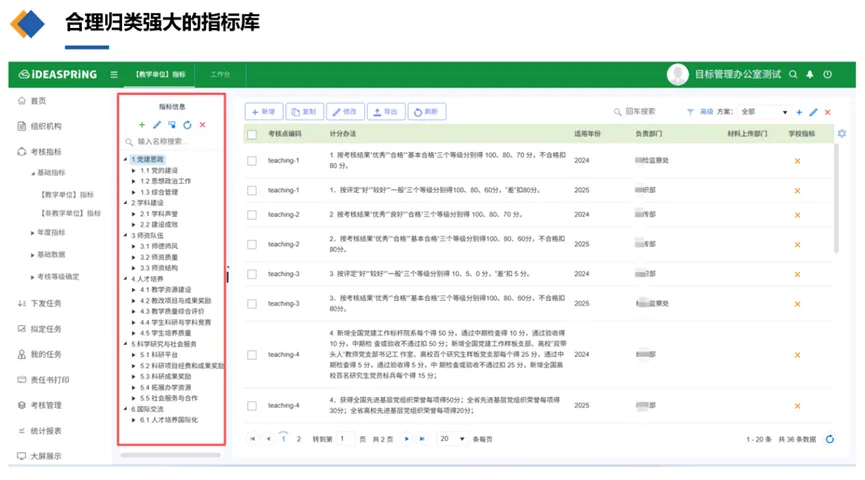Add a scheme with the blue plus icon

[x=799, y=112]
